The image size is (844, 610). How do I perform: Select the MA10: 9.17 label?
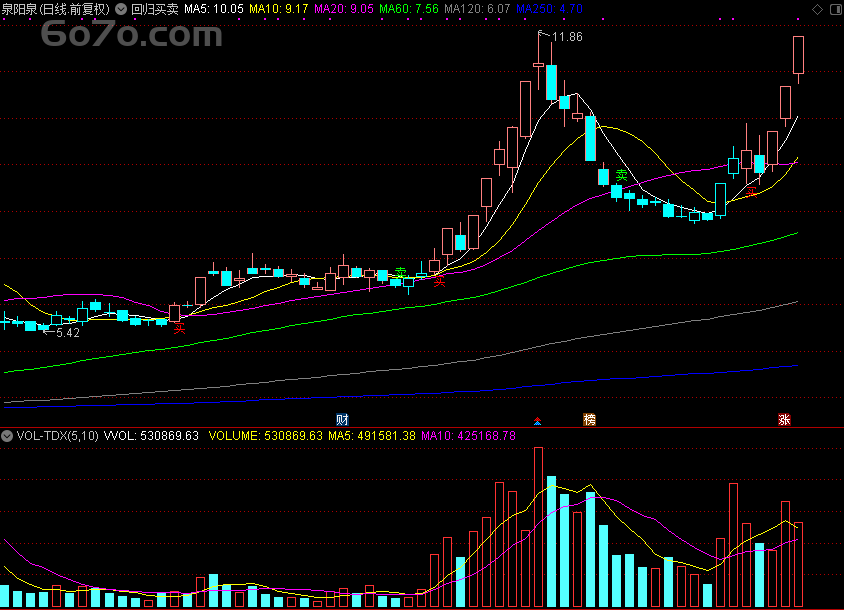point(279,9)
